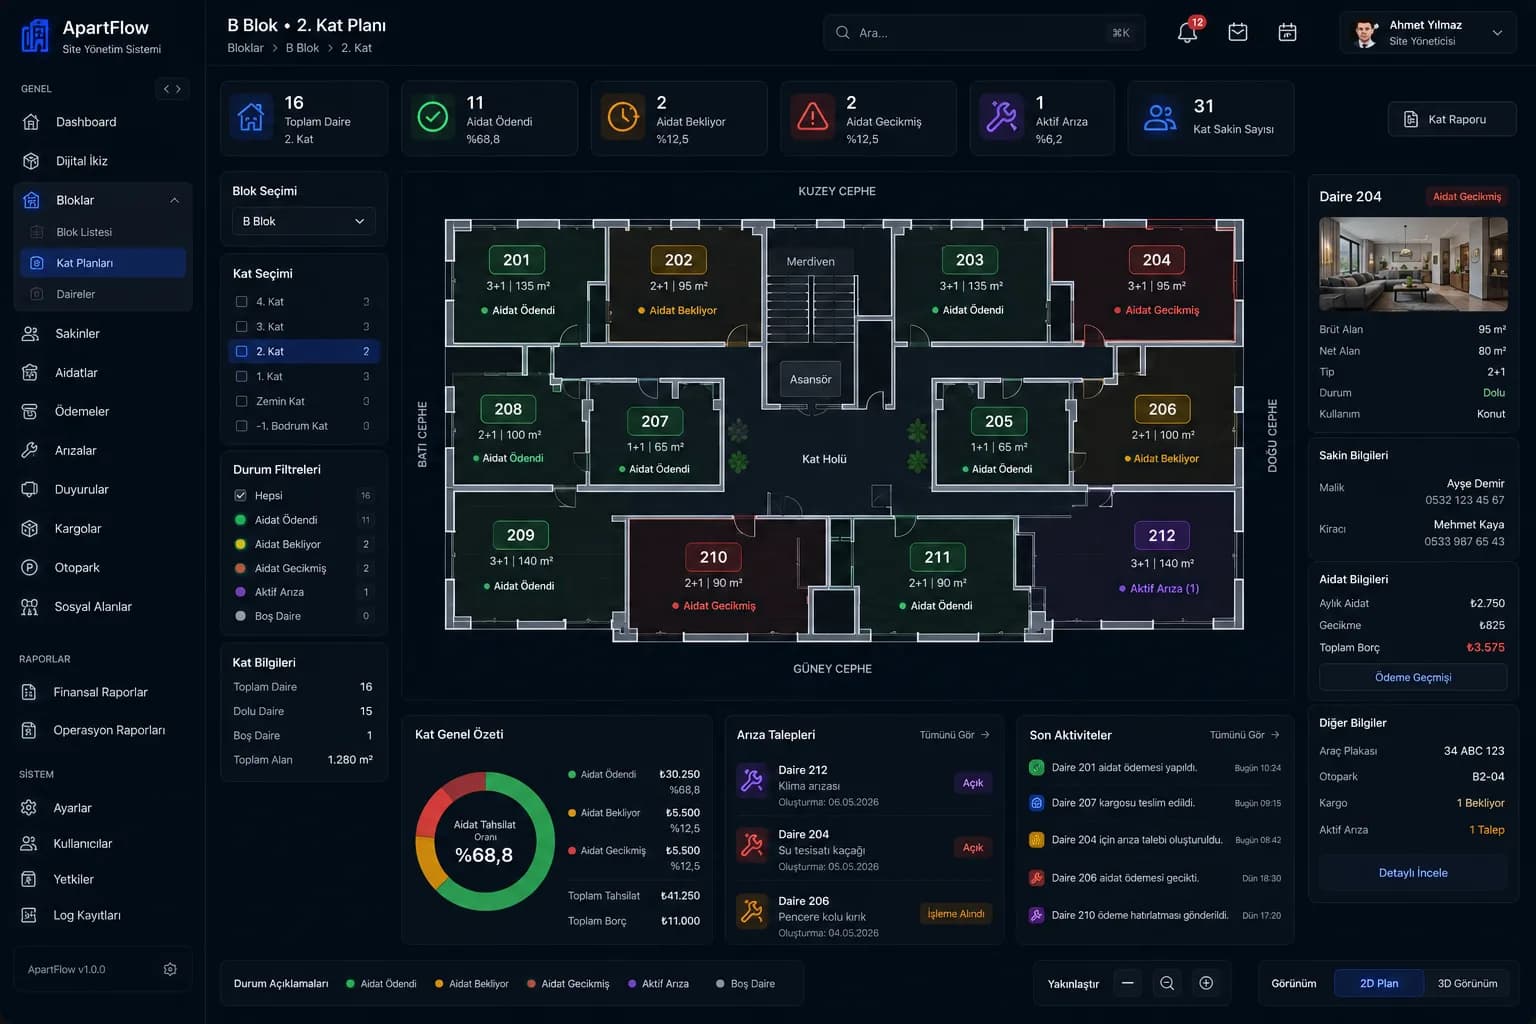This screenshot has width=1536, height=1024.
Task: Click the Duyurular icon in sidebar
Action: [30, 490]
